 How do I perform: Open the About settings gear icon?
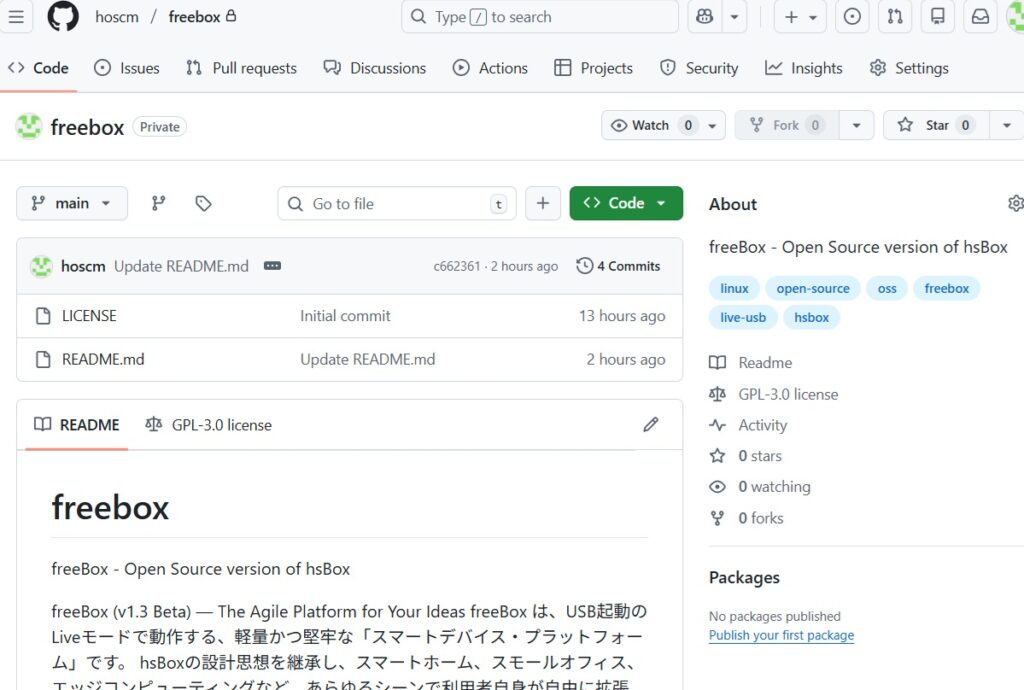[x=1015, y=202]
